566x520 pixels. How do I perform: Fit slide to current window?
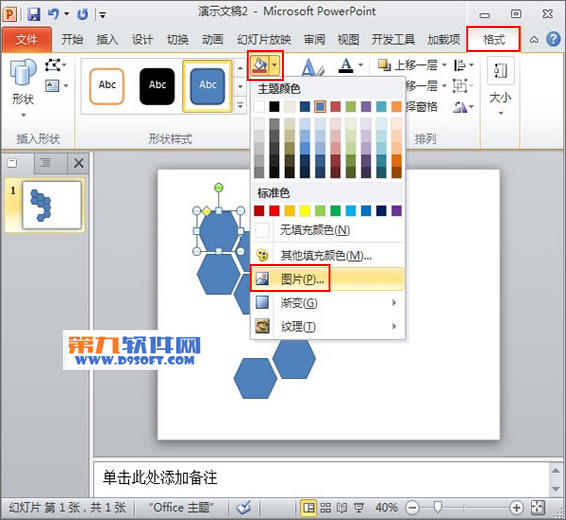[538, 508]
